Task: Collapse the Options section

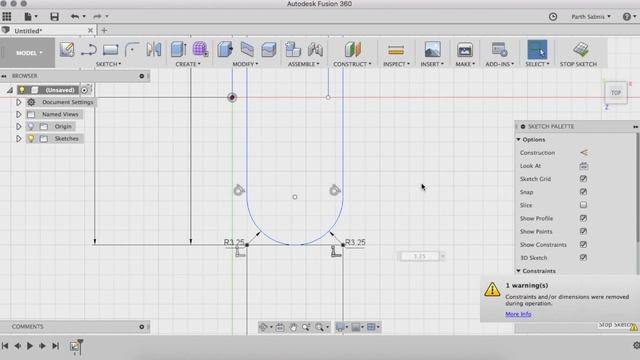Action: click(519, 140)
